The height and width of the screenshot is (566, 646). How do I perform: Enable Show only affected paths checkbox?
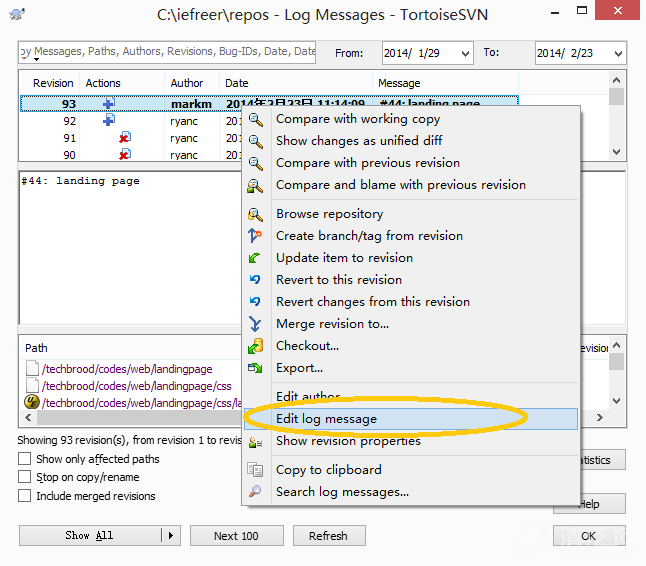[x=24, y=459]
